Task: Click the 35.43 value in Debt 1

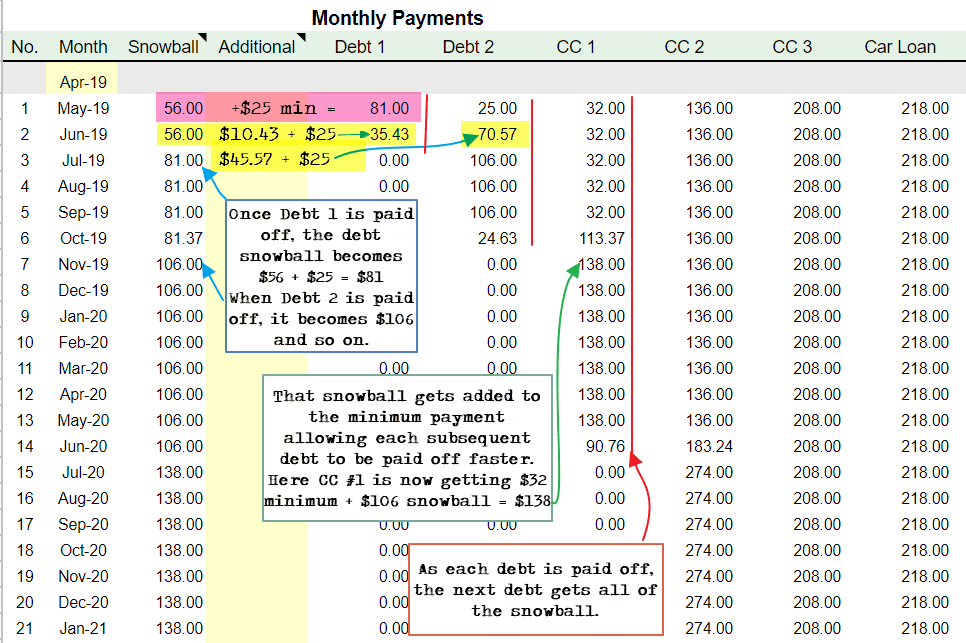Action: pyautogui.click(x=389, y=134)
